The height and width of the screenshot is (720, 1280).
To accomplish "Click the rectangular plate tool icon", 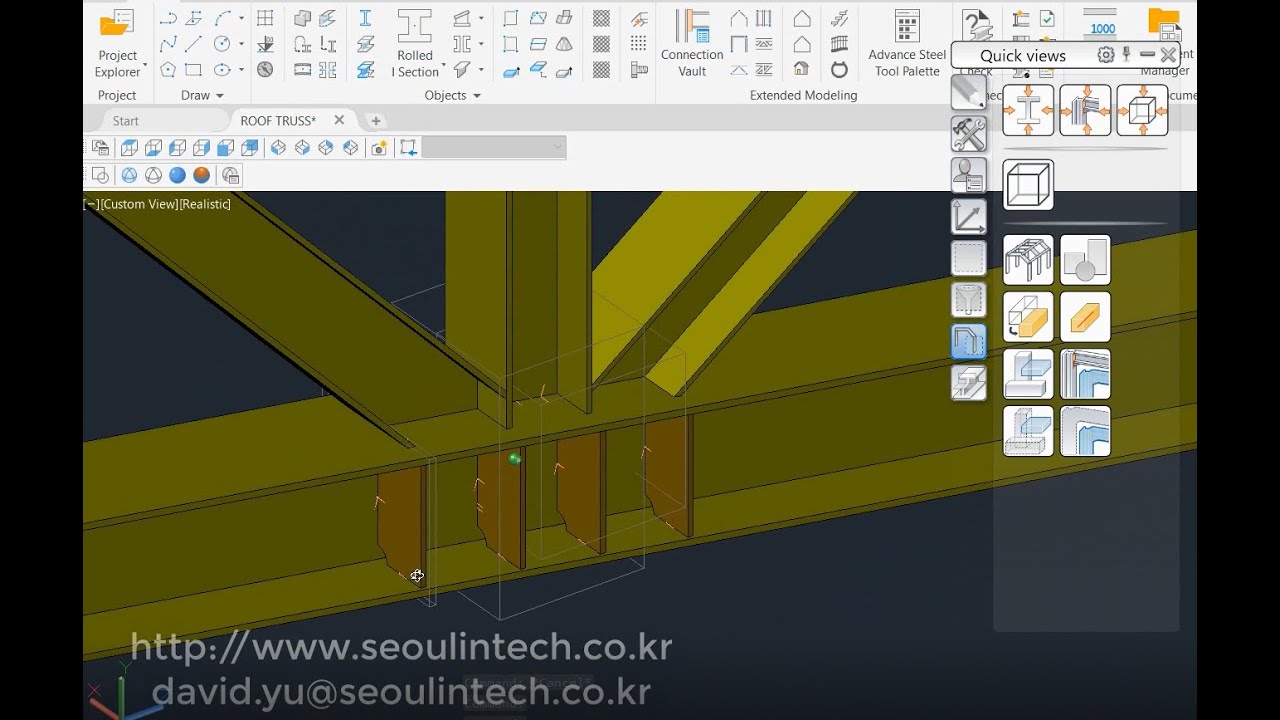I will 511,18.
